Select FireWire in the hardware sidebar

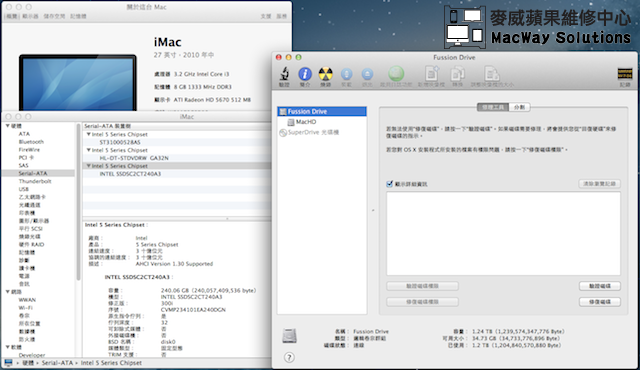pos(29,150)
